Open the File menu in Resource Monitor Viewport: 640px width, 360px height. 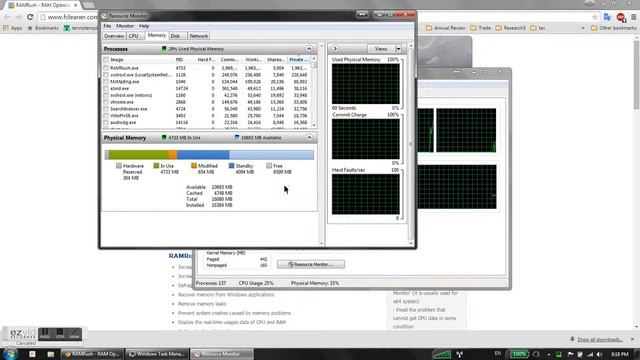pos(107,26)
